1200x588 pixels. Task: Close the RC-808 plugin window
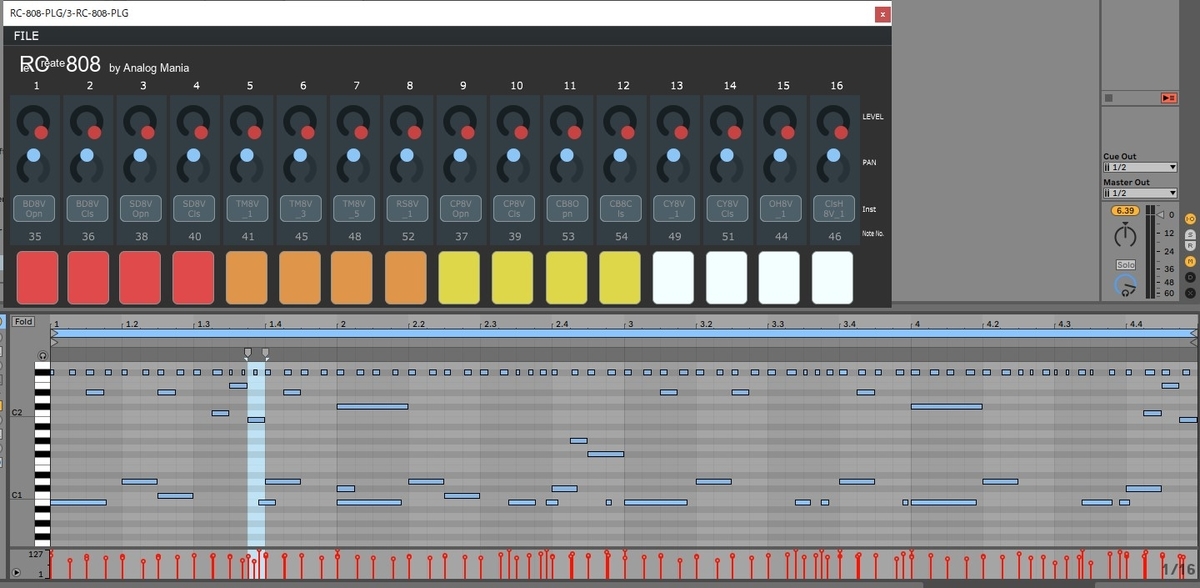882,14
